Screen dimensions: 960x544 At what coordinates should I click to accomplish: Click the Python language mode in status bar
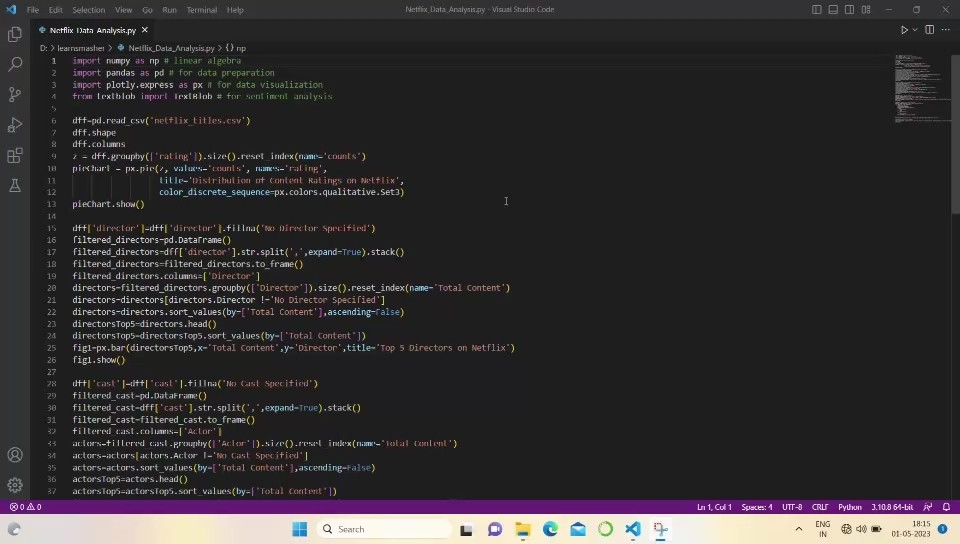(849, 507)
